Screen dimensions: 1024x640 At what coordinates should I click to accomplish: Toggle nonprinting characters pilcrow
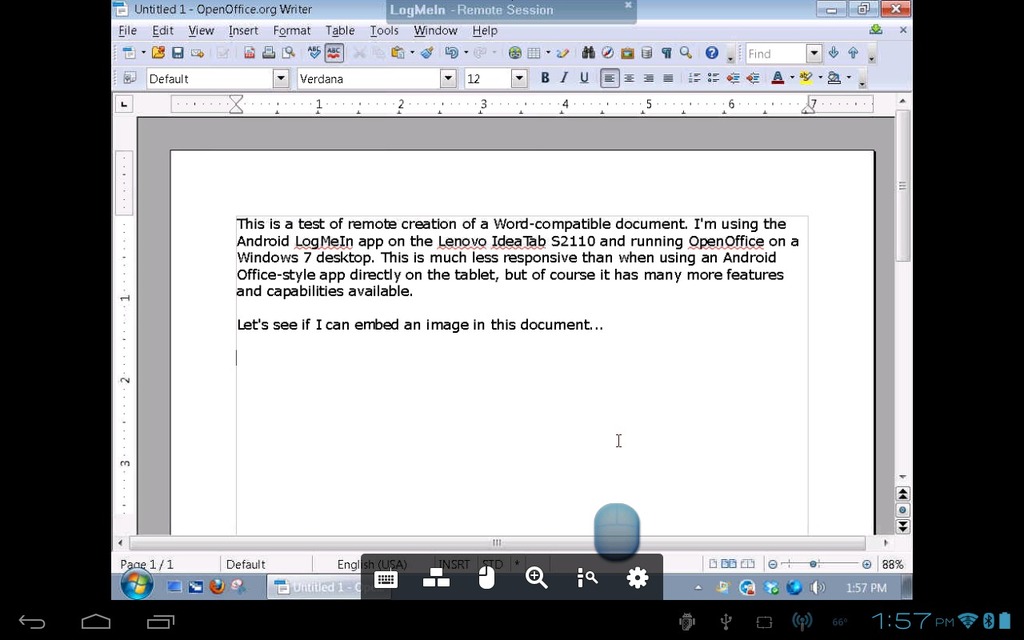pyautogui.click(x=666, y=53)
